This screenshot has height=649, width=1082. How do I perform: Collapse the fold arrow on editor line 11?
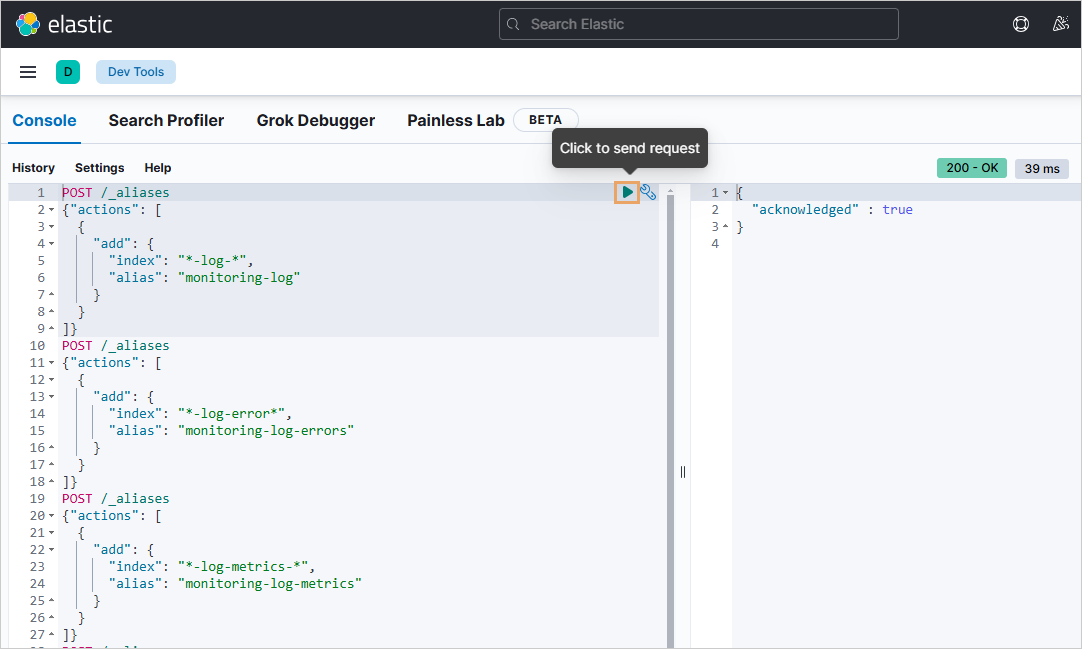[x=52, y=363]
